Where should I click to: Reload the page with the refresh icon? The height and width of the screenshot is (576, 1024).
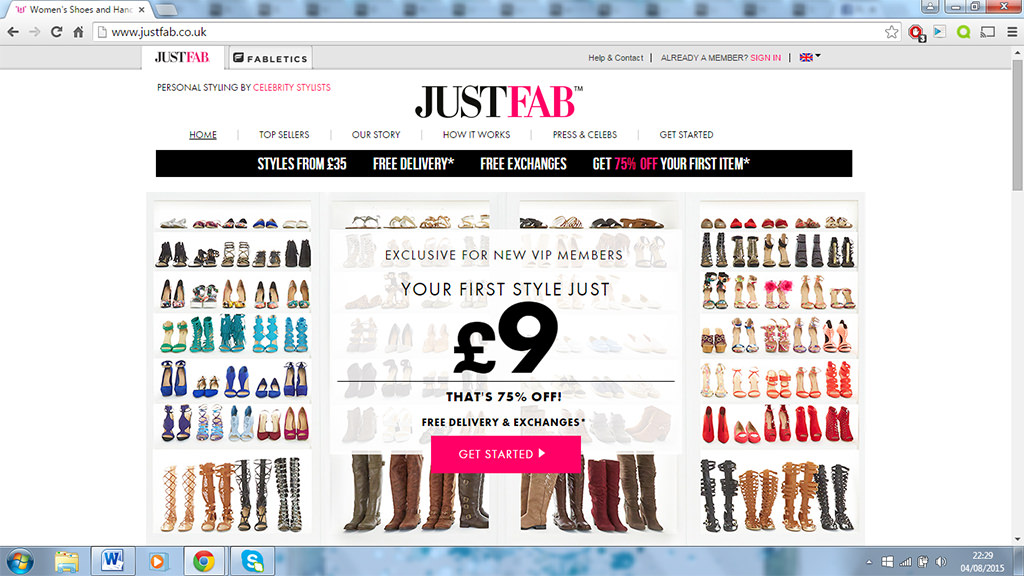[x=56, y=32]
